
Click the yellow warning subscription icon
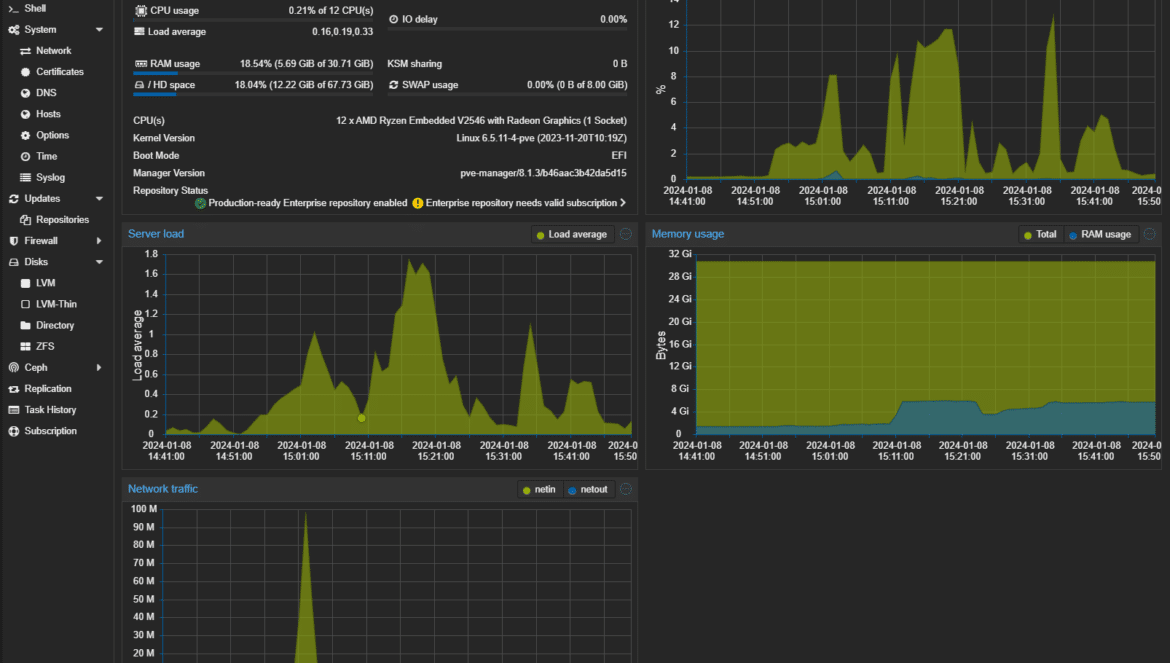418,203
